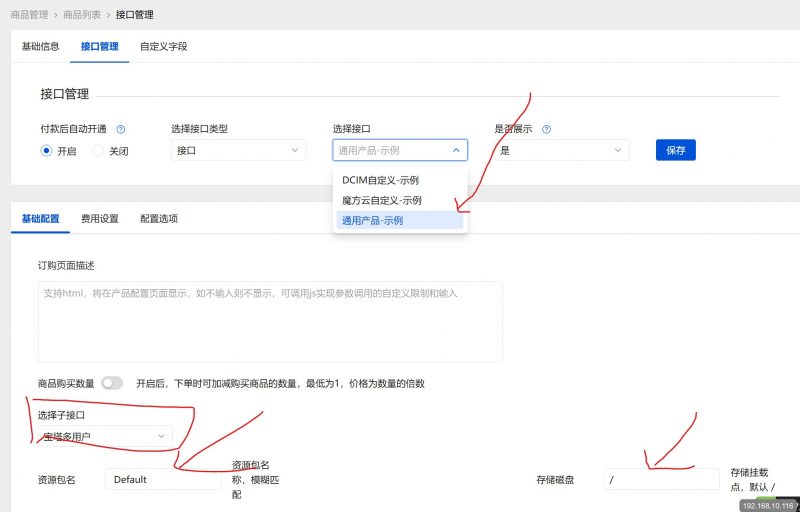Click help icon beside 是否展示
Image resolution: width=800 pixels, height=512 pixels.
tap(546, 130)
